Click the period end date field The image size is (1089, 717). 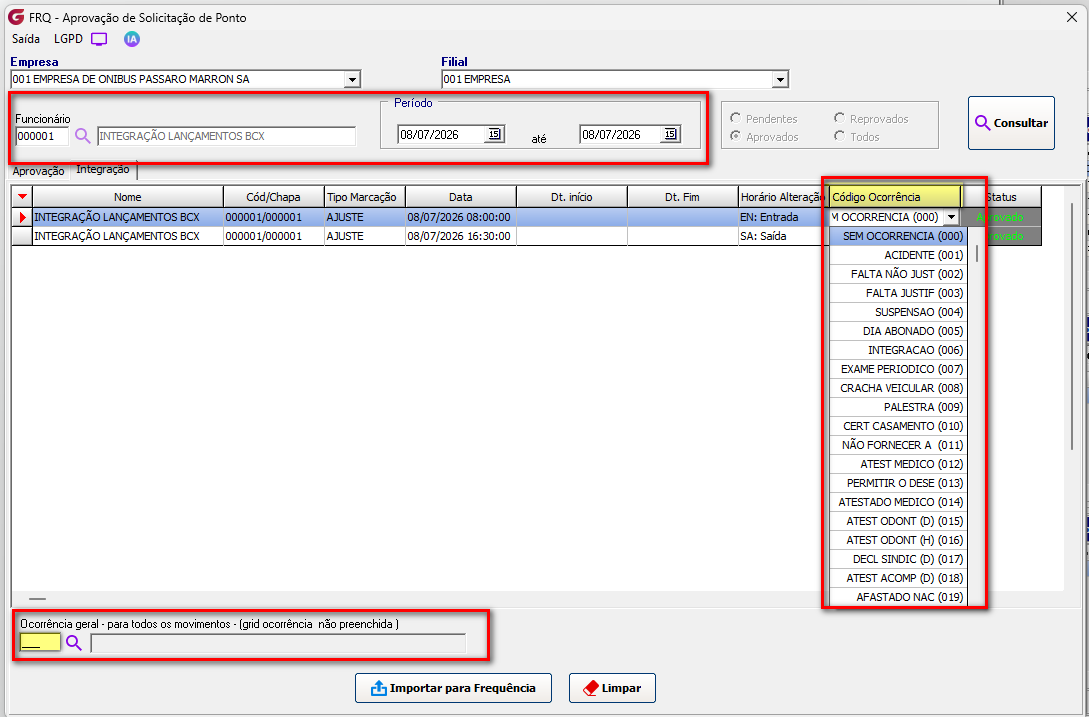point(619,135)
